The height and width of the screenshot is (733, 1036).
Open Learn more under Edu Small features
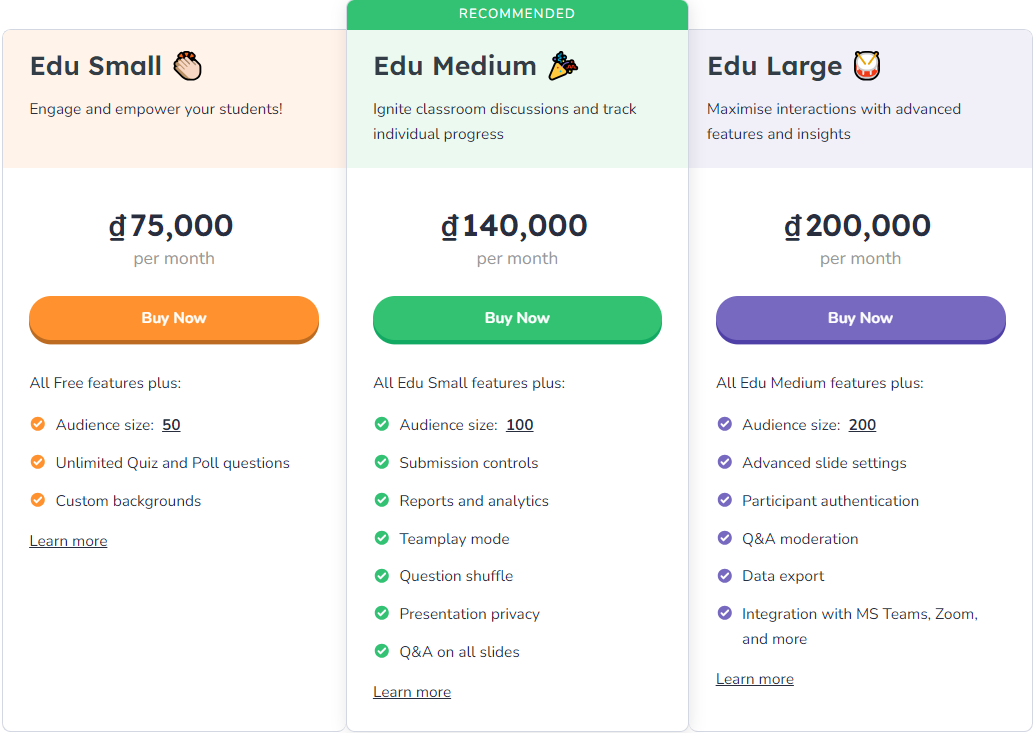pyautogui.click(x=68, y=541)
